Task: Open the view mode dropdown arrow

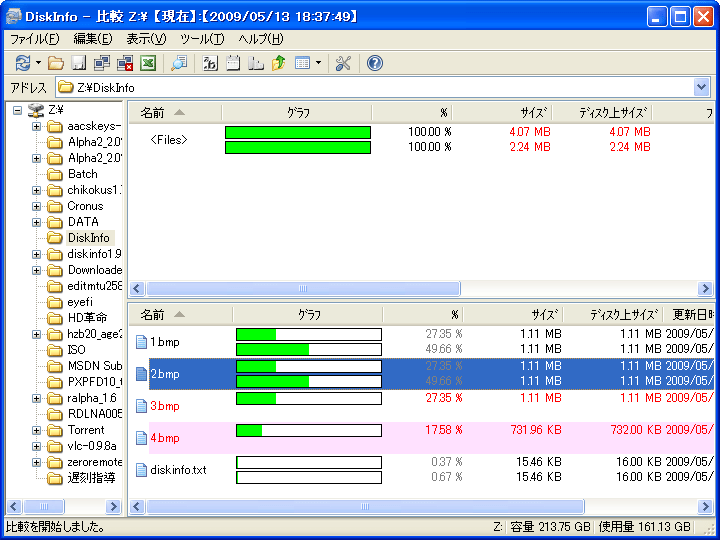Action: click(x=318, y=63)
